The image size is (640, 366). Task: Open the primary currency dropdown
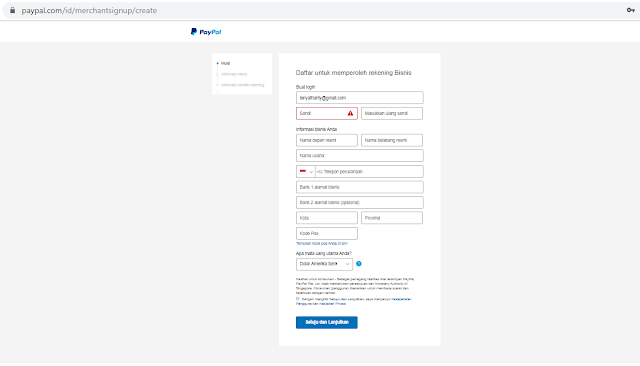coord(324,264)
